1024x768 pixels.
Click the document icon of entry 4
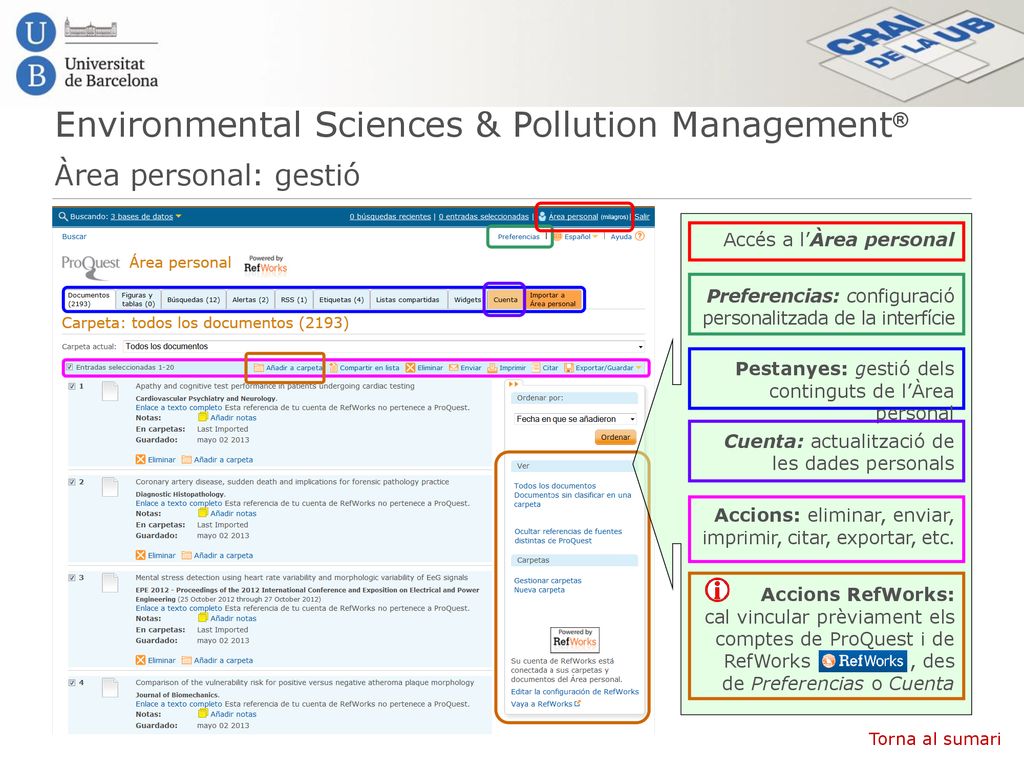[x=110, y=687]
